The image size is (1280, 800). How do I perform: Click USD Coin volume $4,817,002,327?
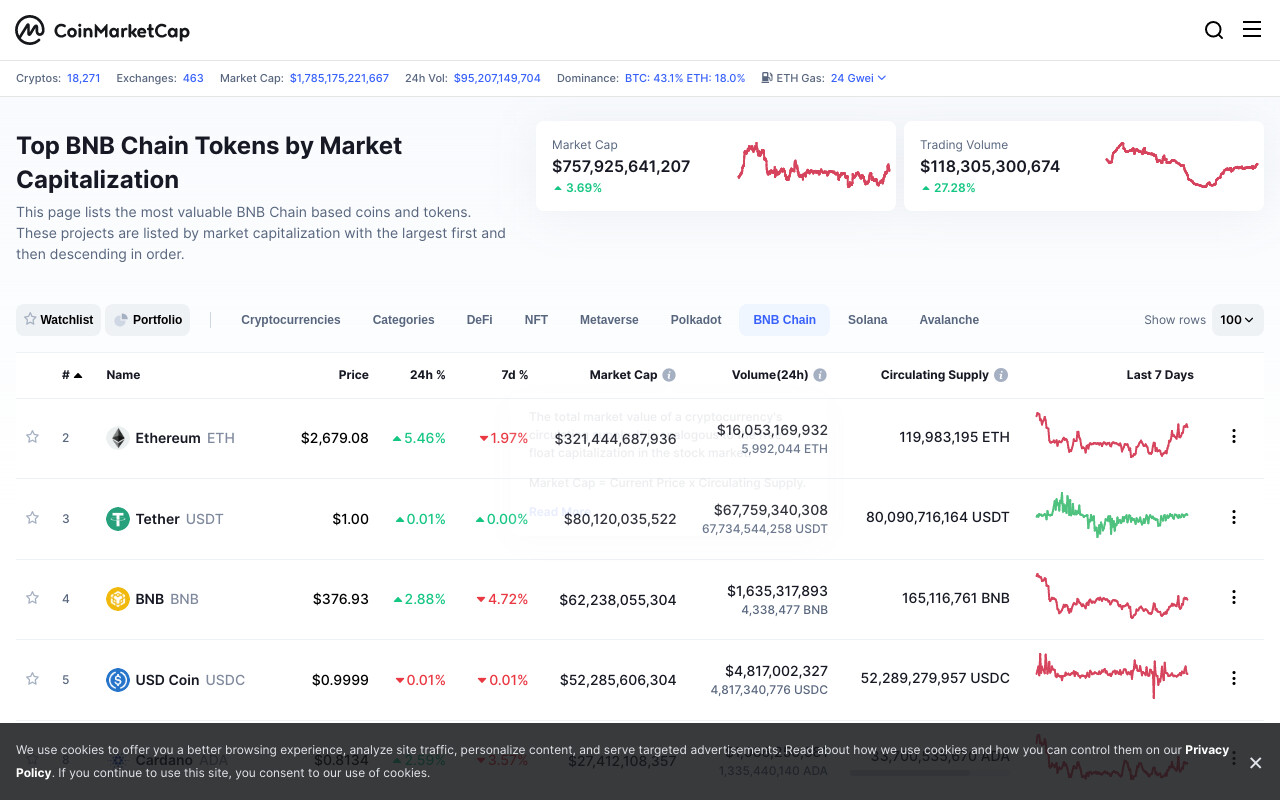pos(777,671)
